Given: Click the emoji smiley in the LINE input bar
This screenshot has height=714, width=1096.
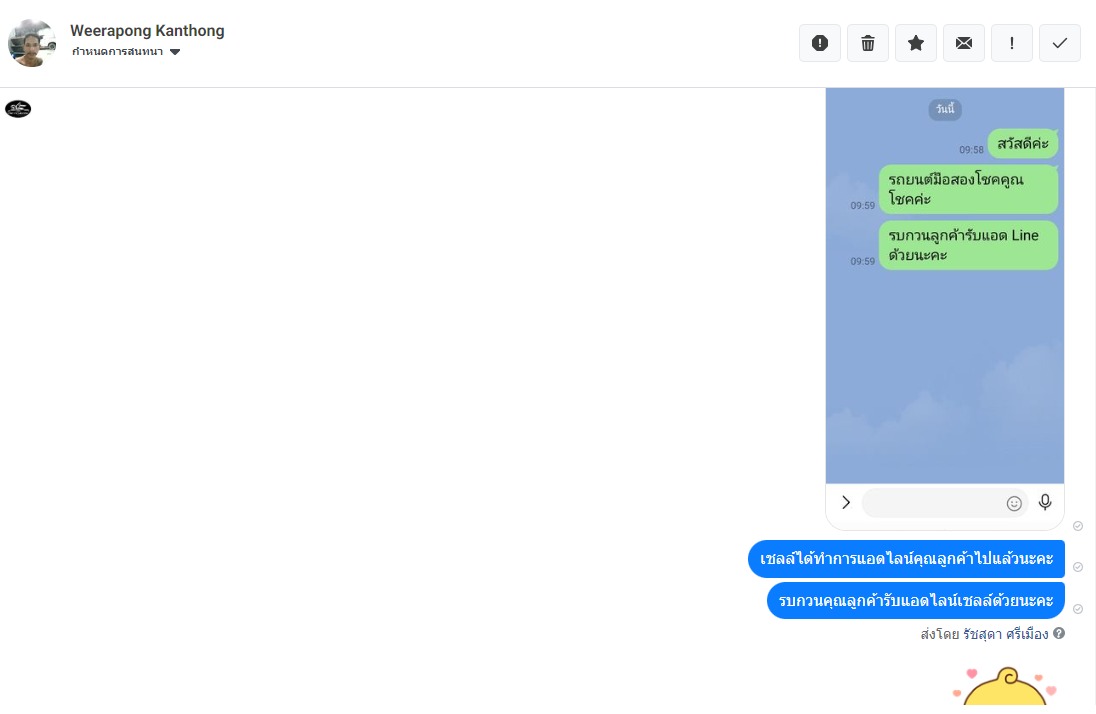Looking at the screenshot, I should pos(1014,504).
